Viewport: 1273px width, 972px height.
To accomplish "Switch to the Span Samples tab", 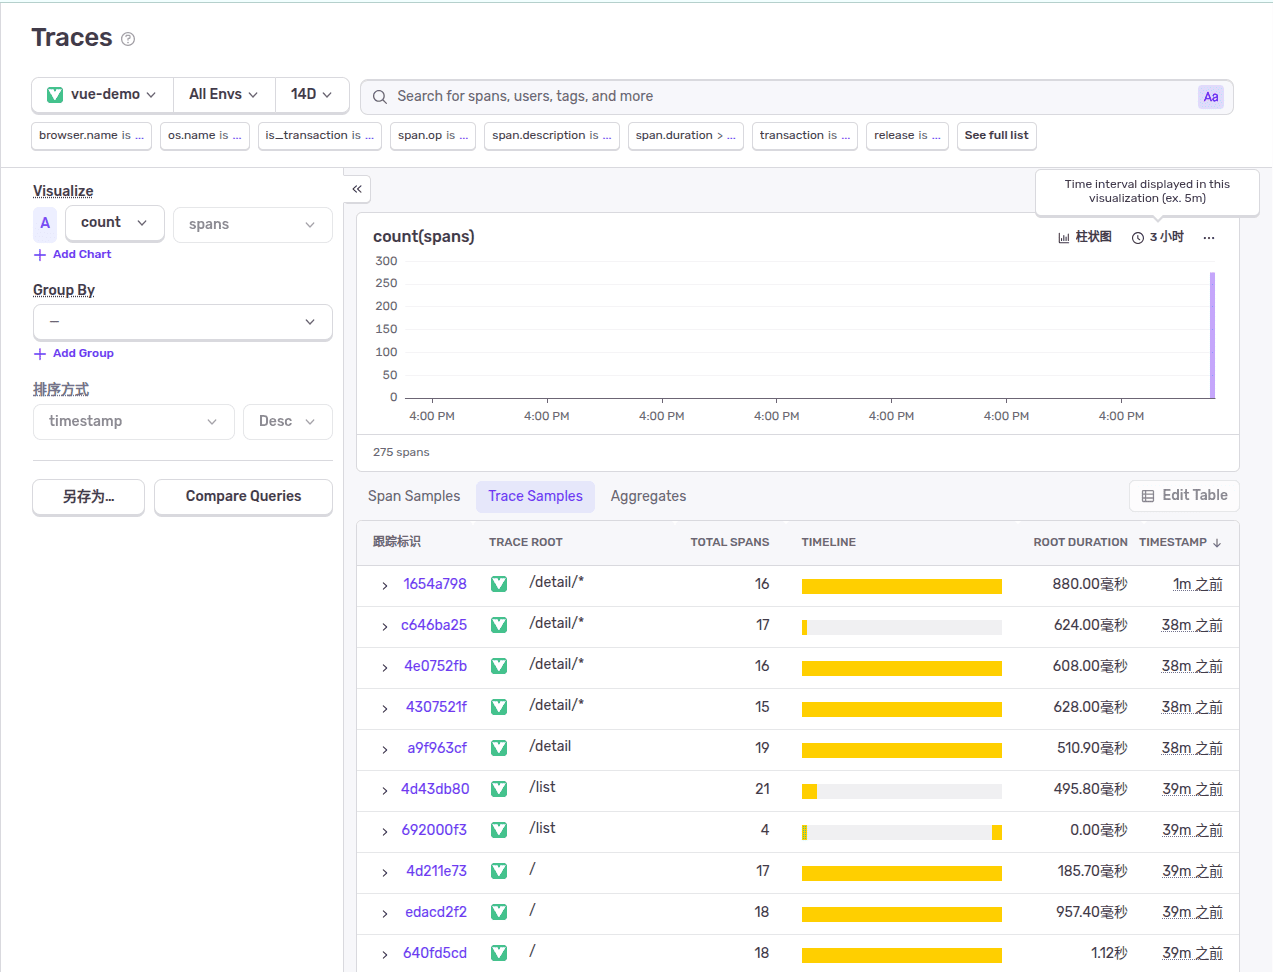I will pyautogui.click(x=414, y=496).
